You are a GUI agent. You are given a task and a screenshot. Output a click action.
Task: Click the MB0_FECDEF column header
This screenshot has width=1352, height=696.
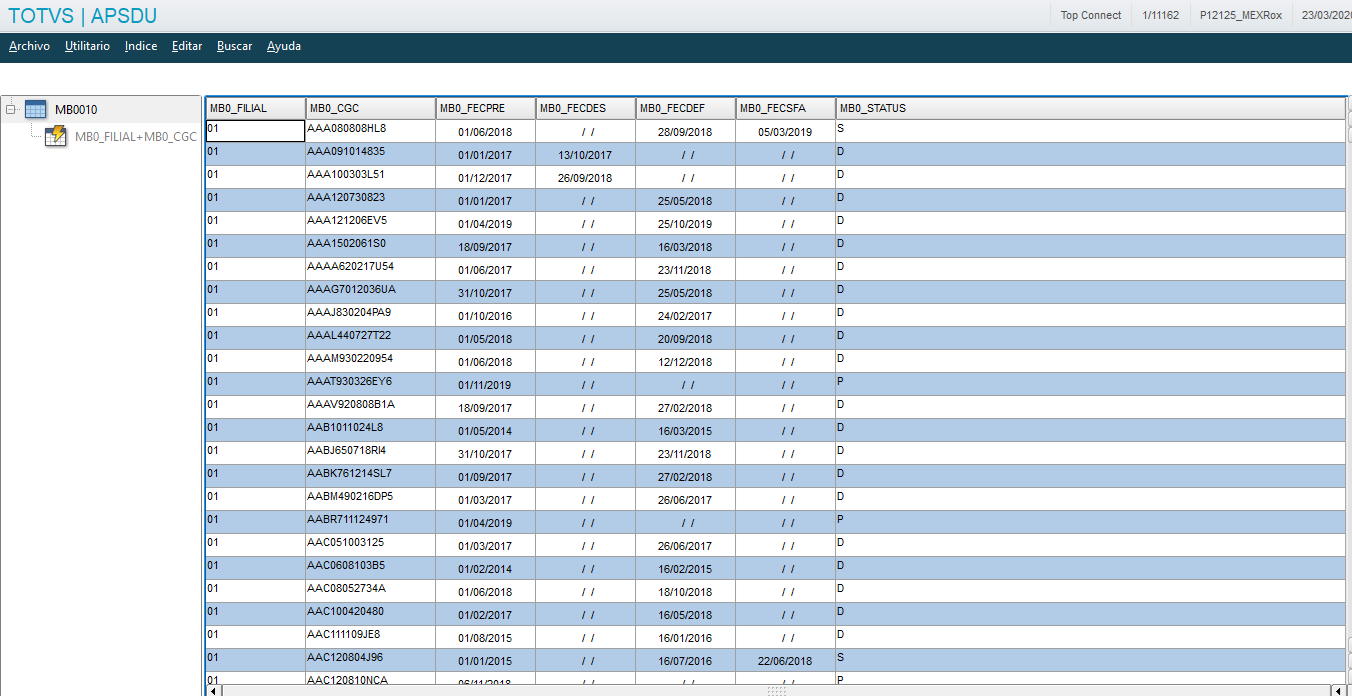[685, 108]
